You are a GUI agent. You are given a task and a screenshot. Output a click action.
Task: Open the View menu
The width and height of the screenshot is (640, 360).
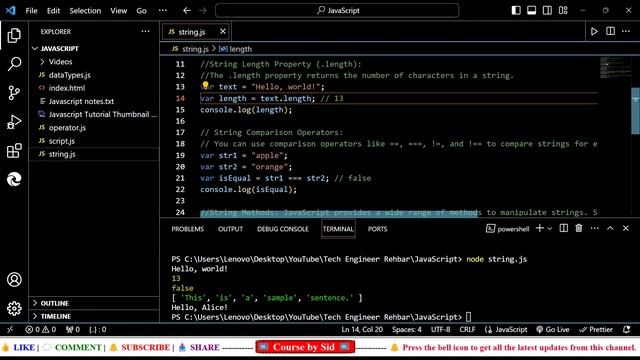pyautogui.click(x=118, y=11)
